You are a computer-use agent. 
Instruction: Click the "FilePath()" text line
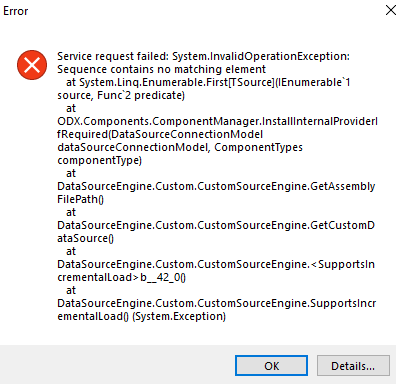(x=80, y=199)
